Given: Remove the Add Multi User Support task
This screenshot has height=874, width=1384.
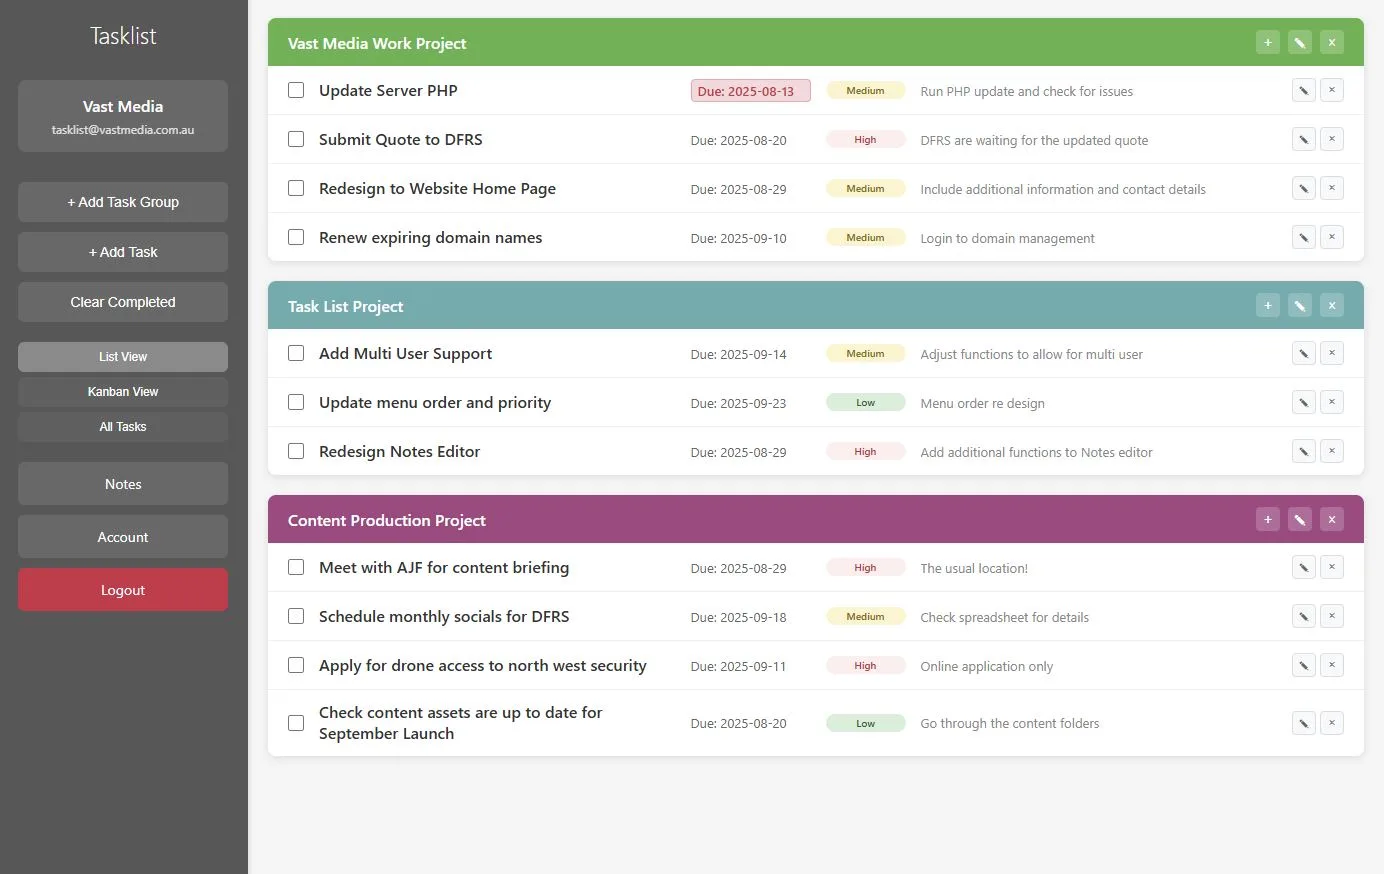Looking at the screenshot, I should click(1331, 353).
